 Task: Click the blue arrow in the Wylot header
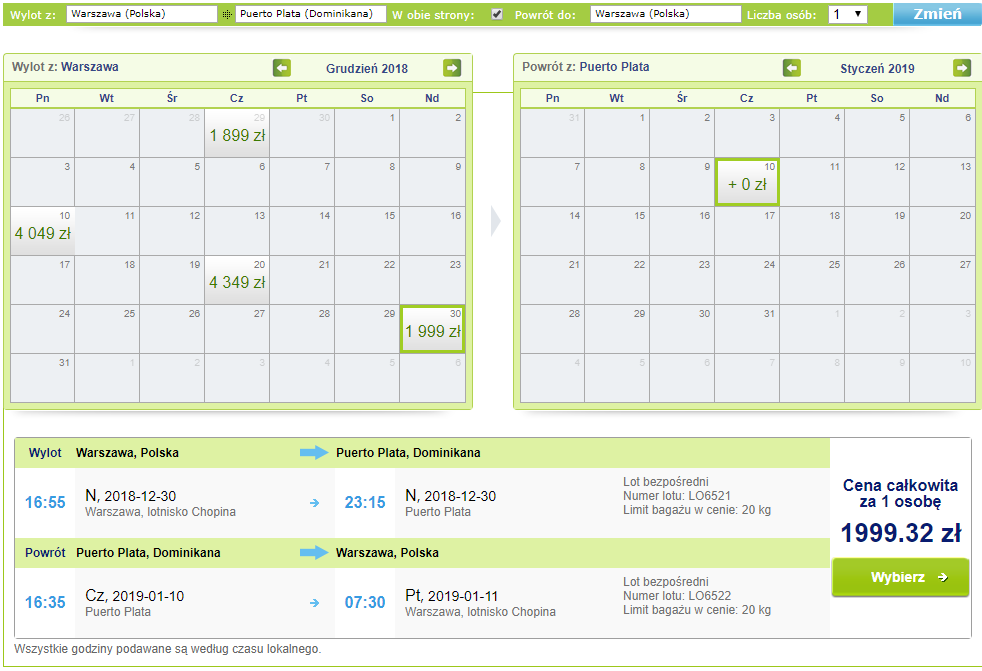tap(314, 452)
